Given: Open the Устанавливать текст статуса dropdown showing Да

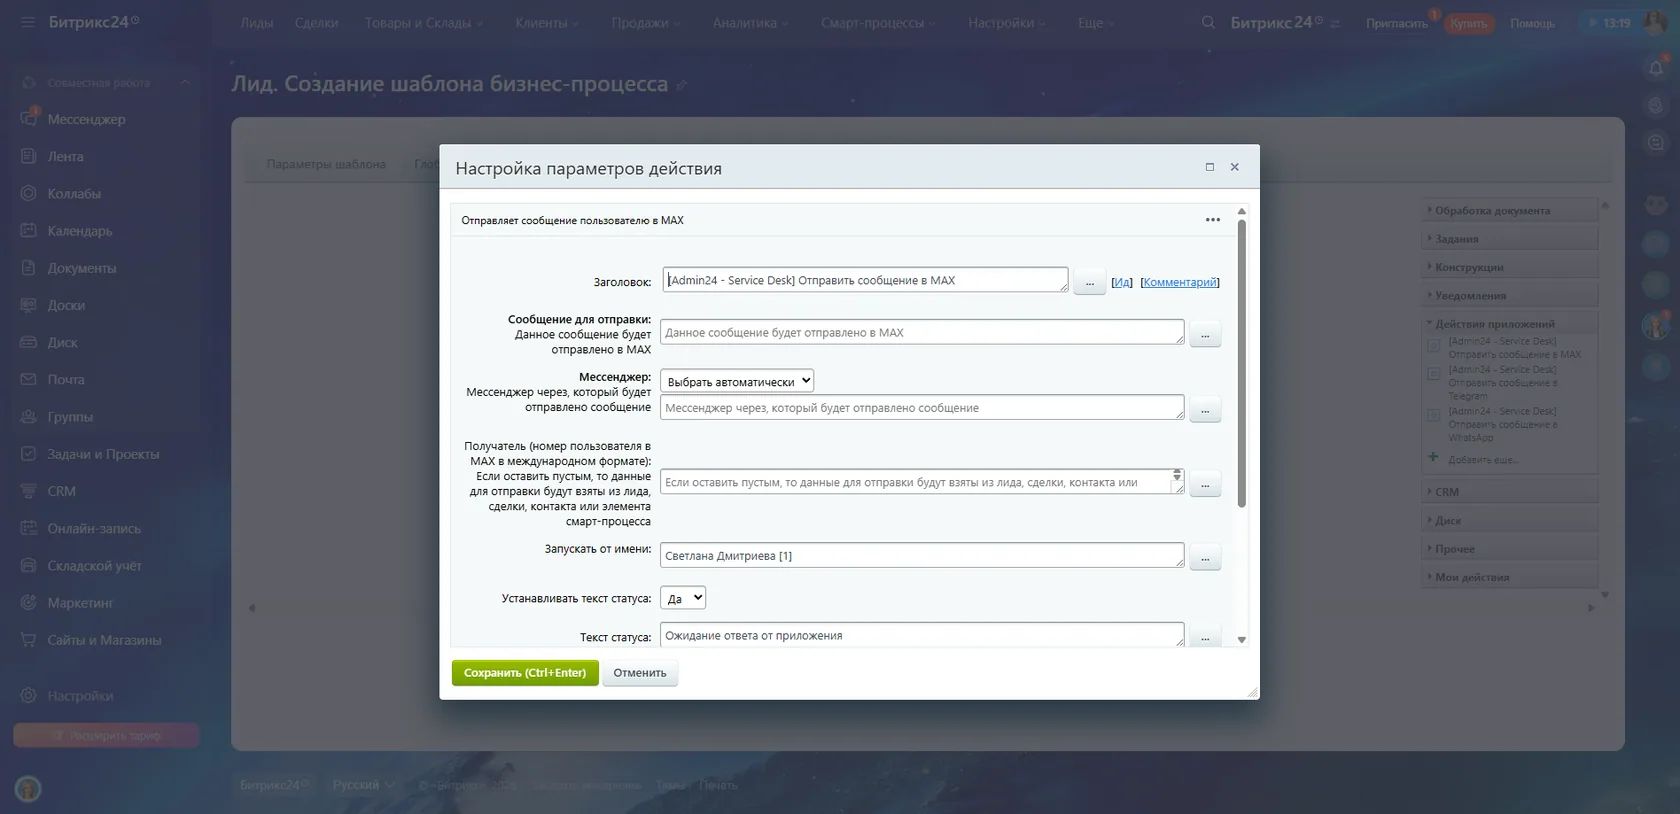Looking at the screenshot, I should tap(683, 598).
